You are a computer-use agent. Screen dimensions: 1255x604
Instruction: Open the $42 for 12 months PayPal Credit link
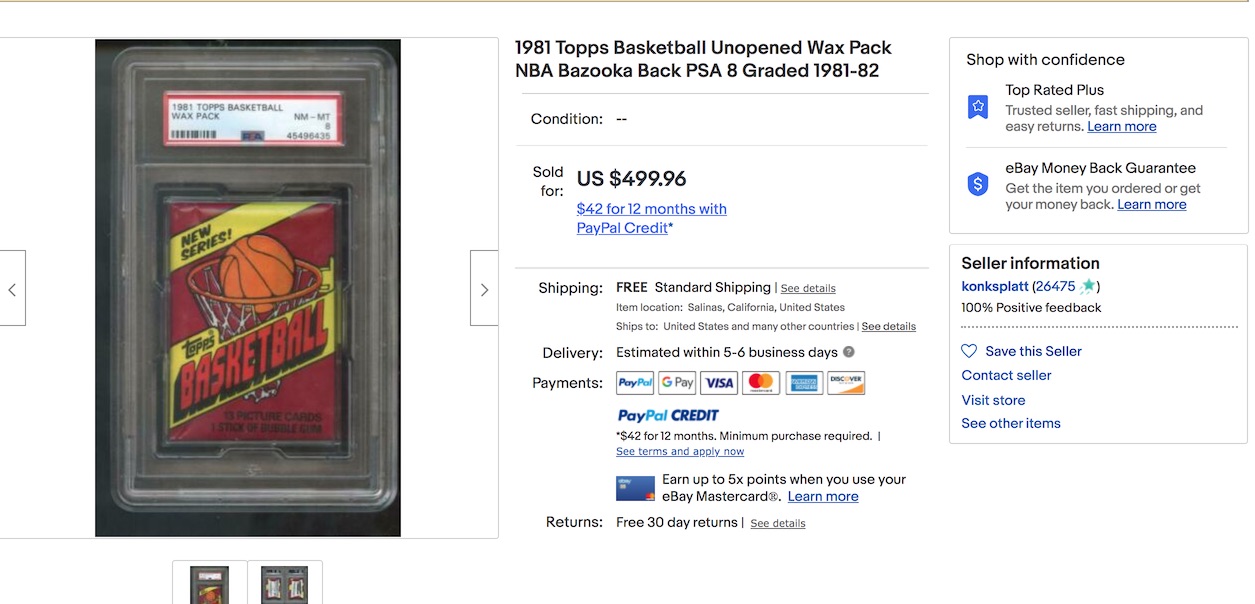point(651,218)
